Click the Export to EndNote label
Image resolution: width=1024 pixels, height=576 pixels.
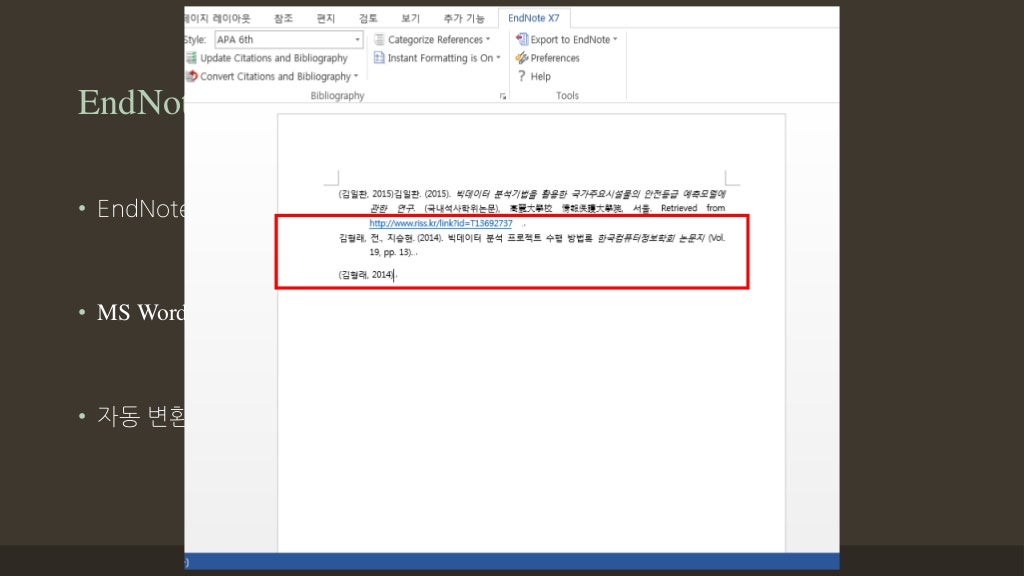pyautogui.click(x=570, y=40)
